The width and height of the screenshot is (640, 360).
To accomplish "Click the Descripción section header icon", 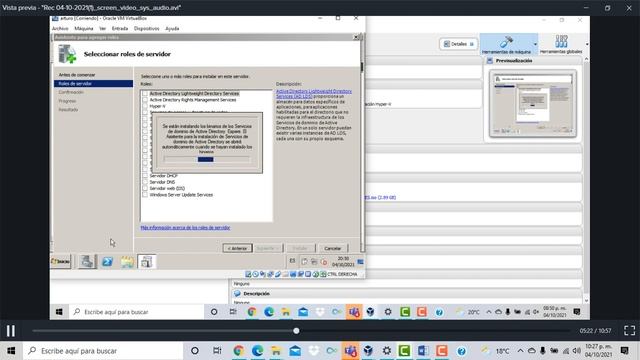I will click(x=237, y=293).
